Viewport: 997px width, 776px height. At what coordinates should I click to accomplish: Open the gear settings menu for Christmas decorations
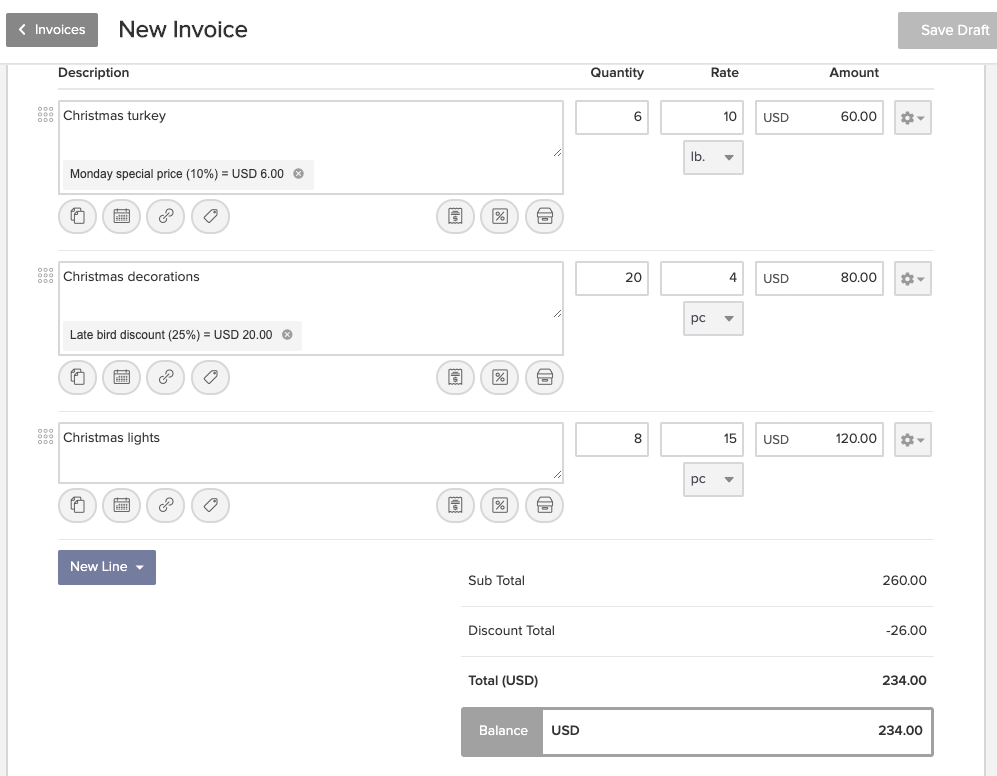pos(912,279)
